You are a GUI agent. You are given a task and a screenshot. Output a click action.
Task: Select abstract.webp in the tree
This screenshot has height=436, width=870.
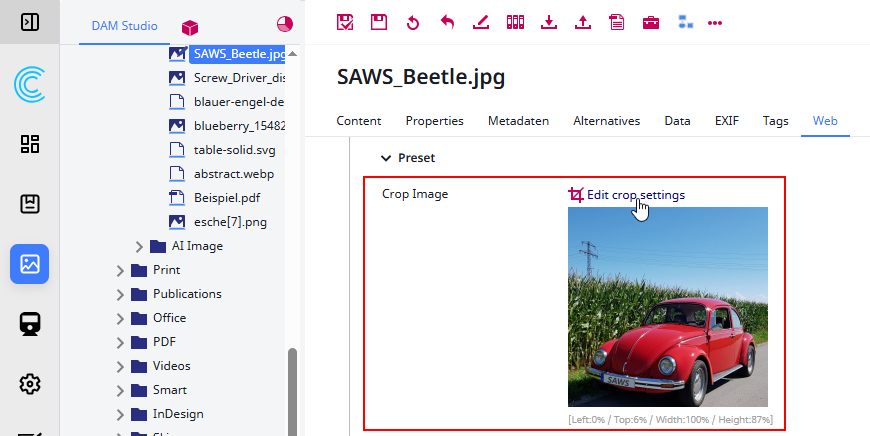234,174
